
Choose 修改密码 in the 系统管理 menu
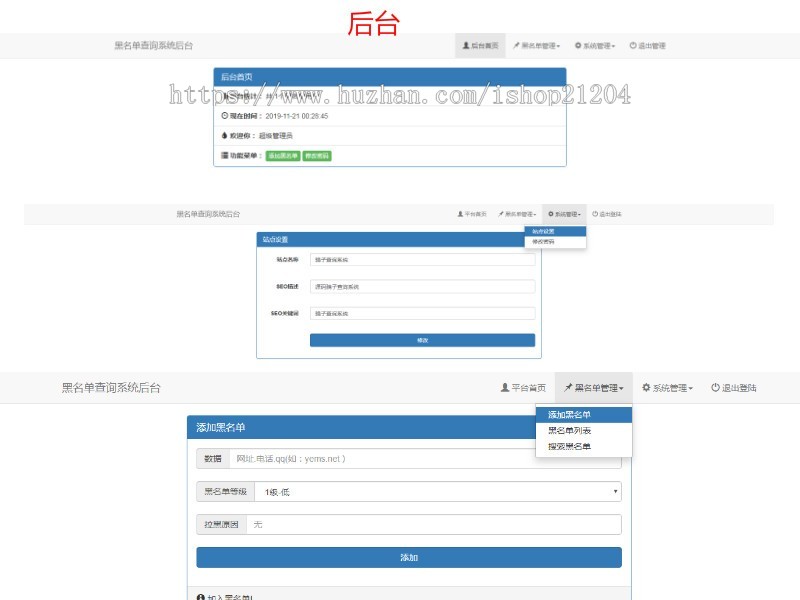tap(555, 242)
